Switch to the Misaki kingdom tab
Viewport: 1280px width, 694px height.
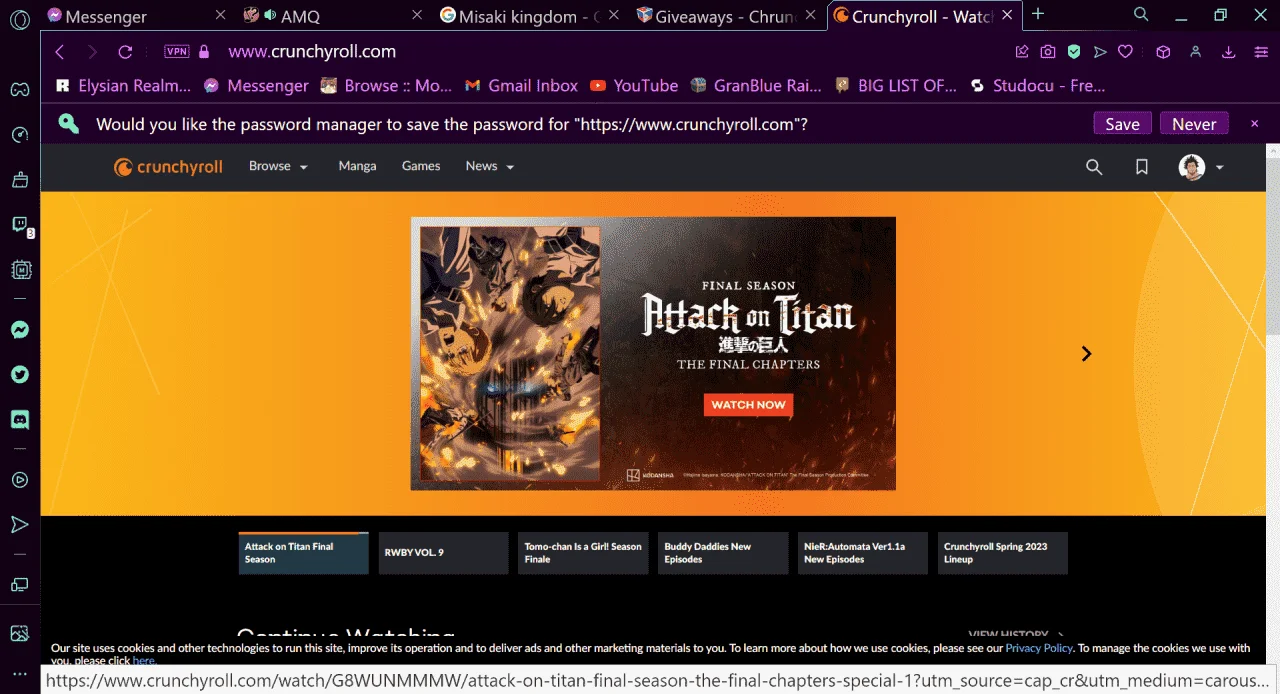pos(530,16)
